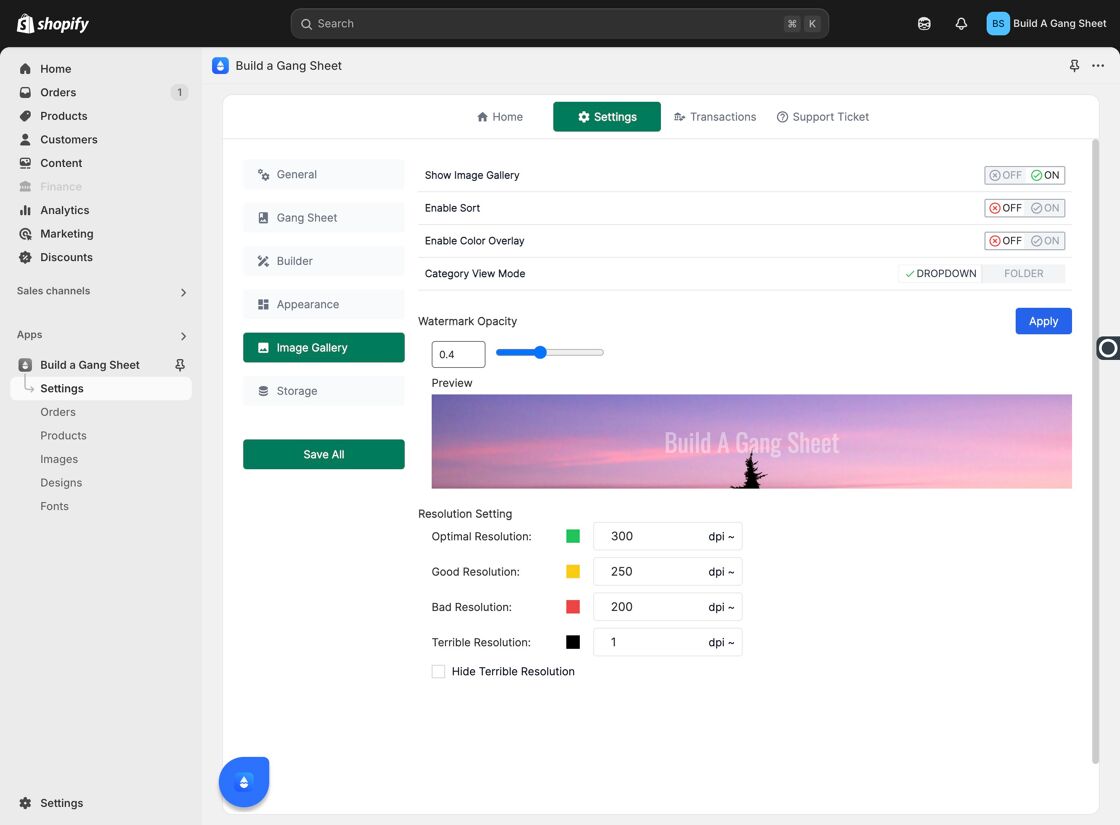Open the notifications bell
The height and width of the screenshot is (825, 1120).
(961, 24)
